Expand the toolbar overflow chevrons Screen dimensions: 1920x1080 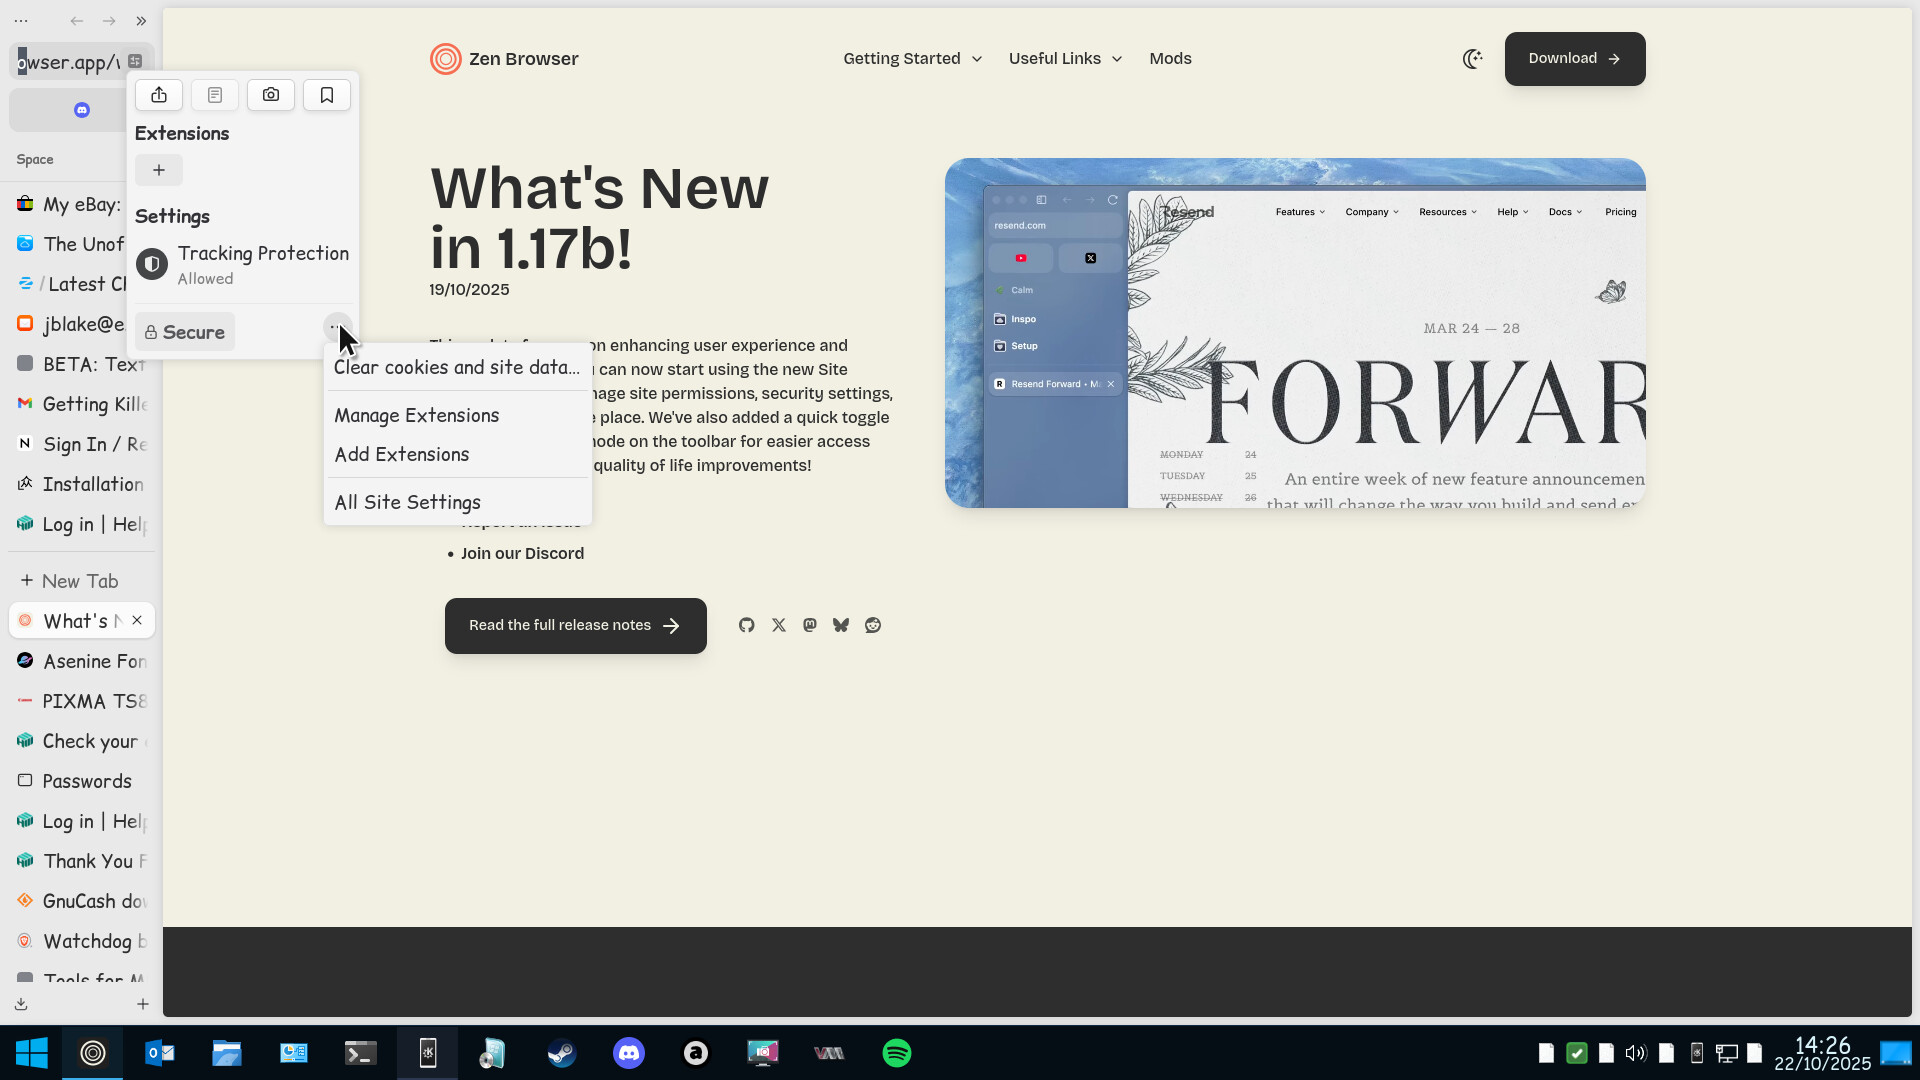click(x=141, y=21)
